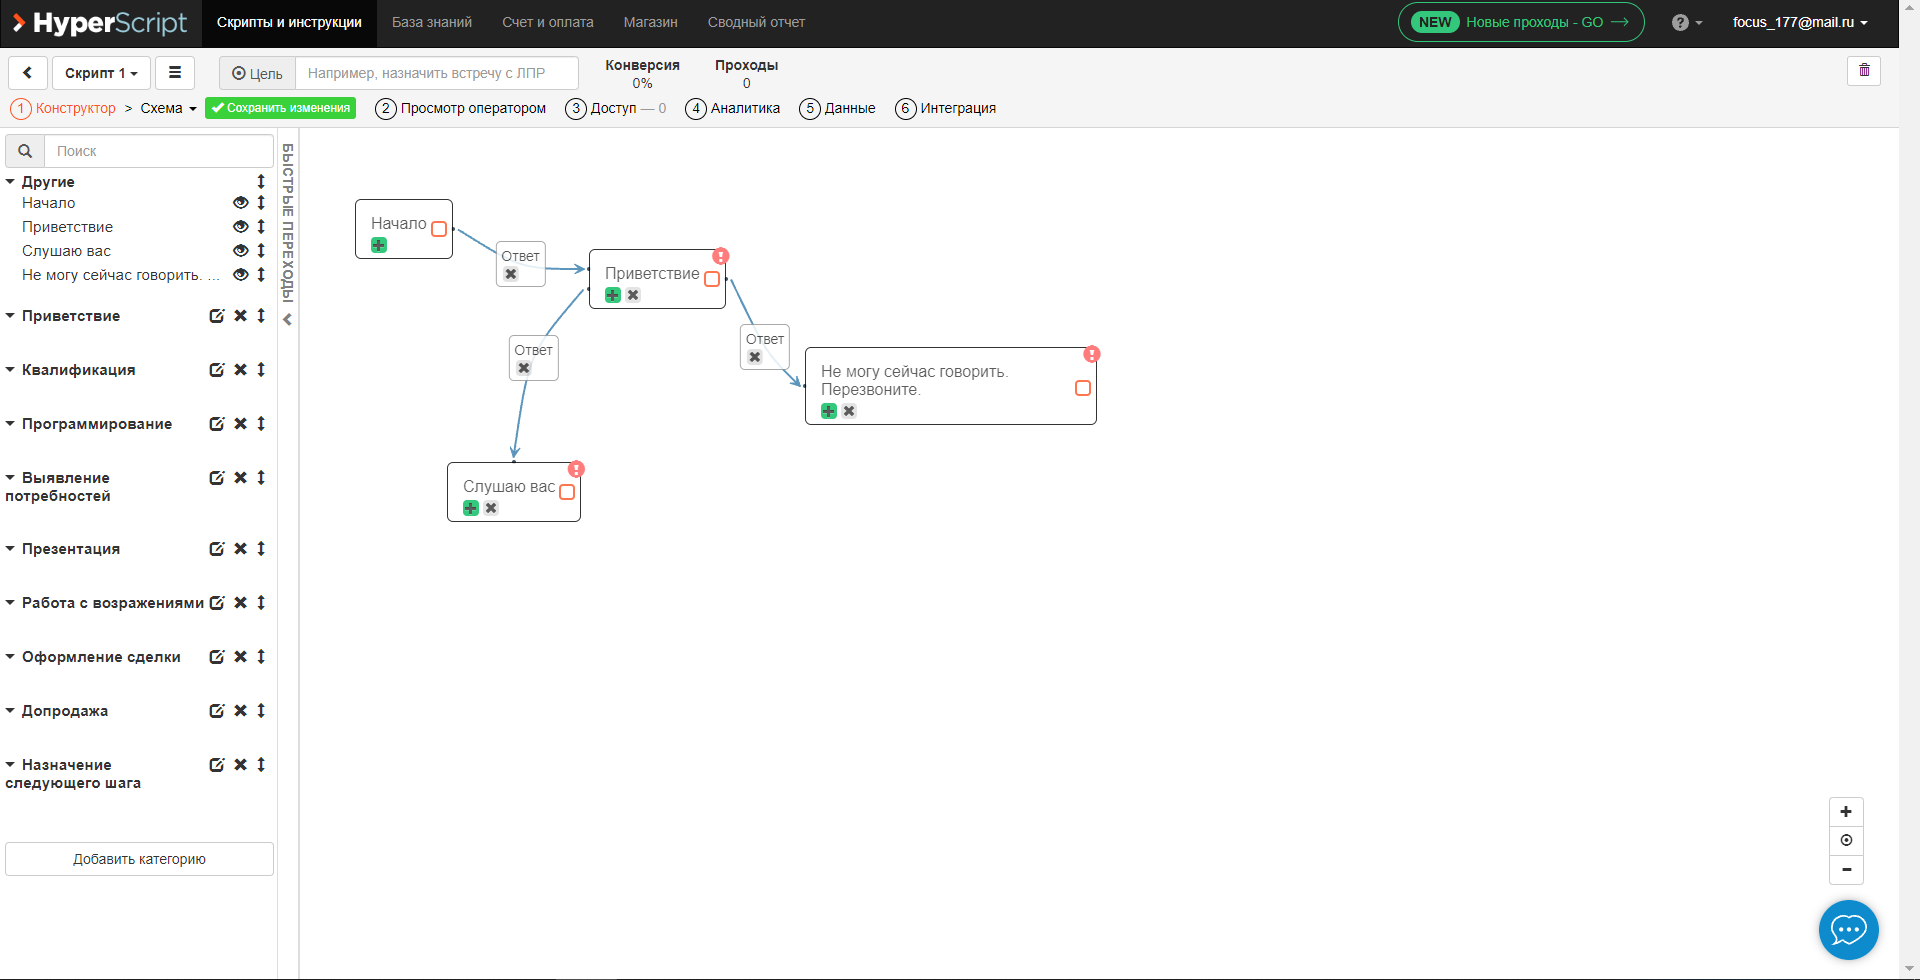Collapse the quick transitions panel arrow
1920x980 pixels.
pyautogui.click(x=288, y=320)
